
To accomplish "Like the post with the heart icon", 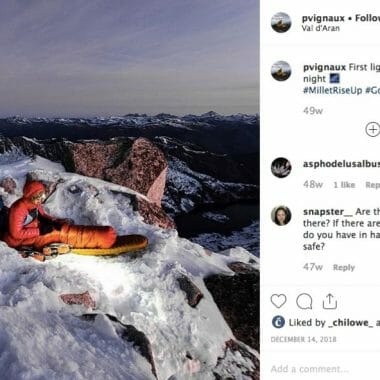I will tap(278, 301).
